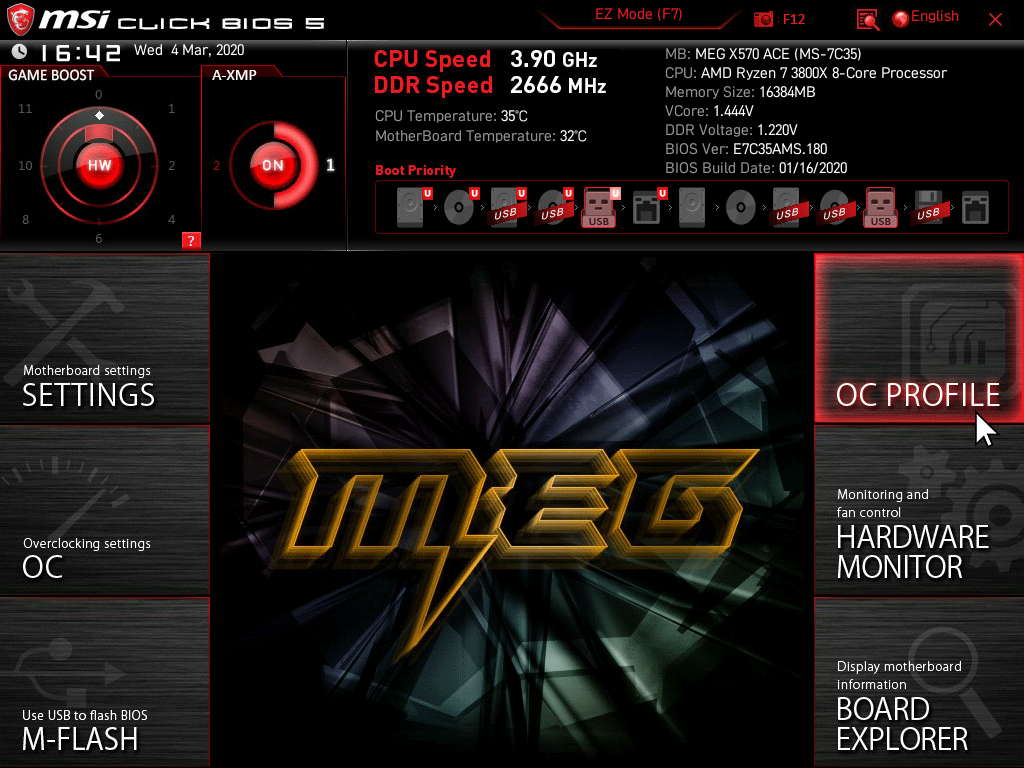The width and height of the screenshot is (1024, 768).
Task: Click the Boot Priority label
Action: tap(415, 170)
